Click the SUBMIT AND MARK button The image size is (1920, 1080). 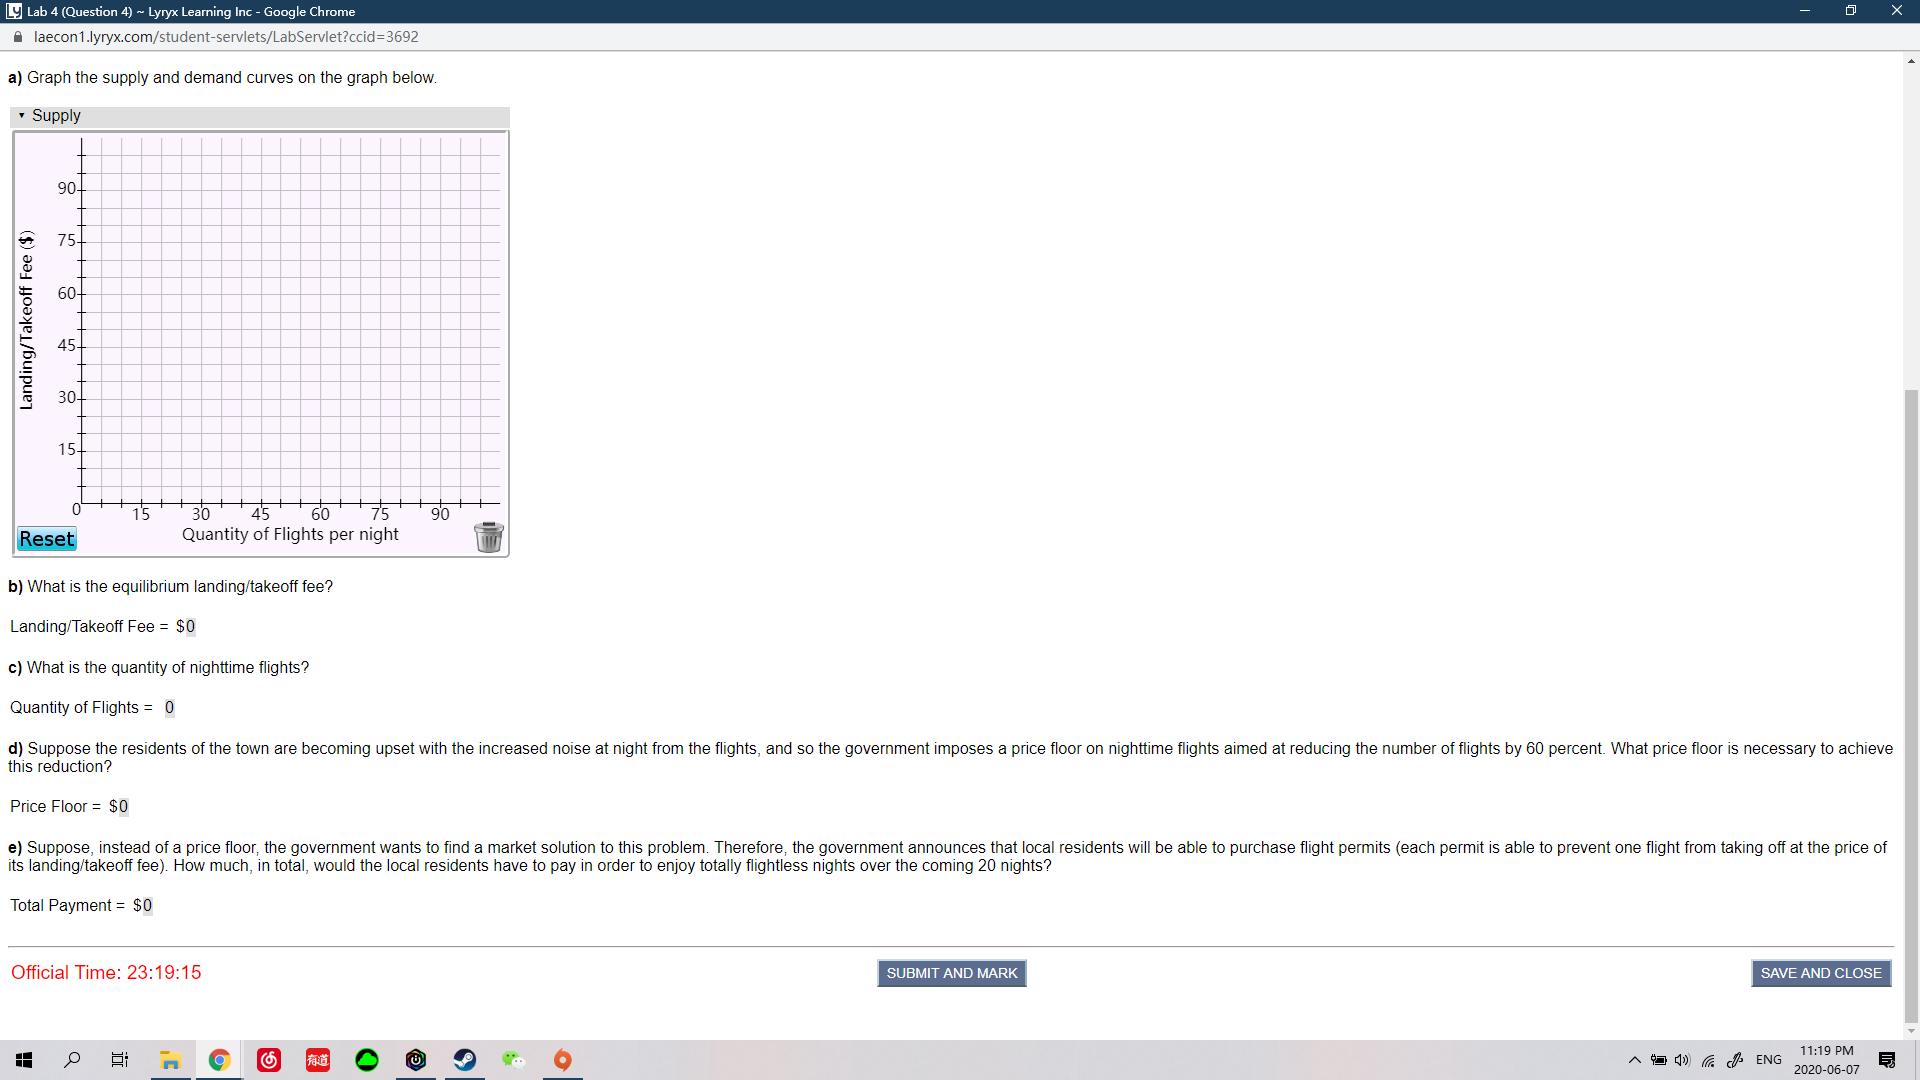click(x=951, y=973)
